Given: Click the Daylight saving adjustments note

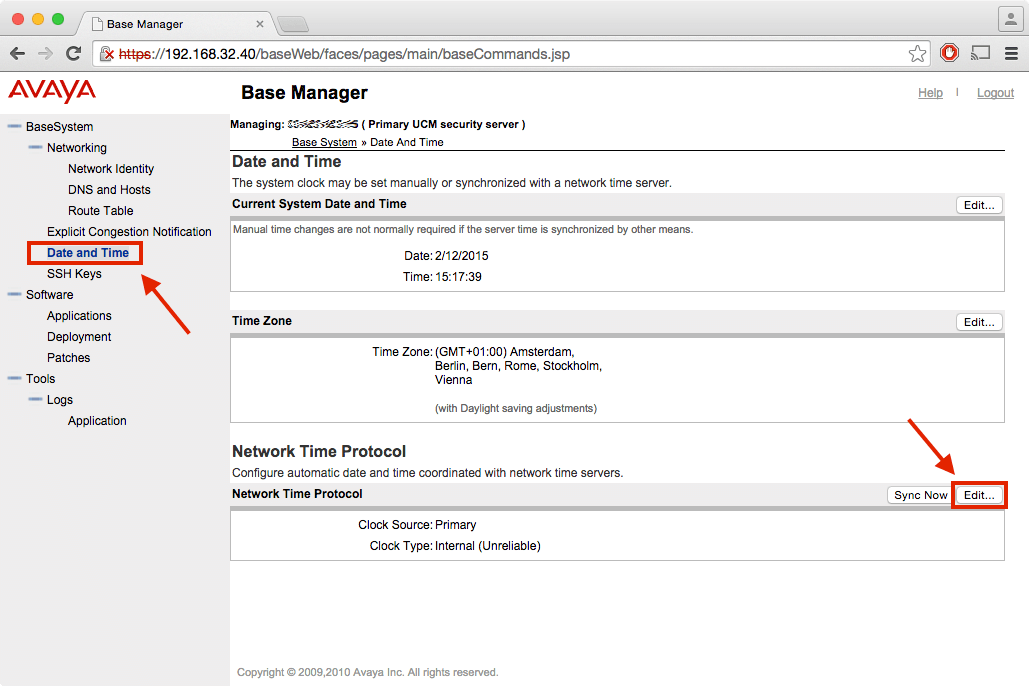Looking at the screenshot, I should point(516,408).
